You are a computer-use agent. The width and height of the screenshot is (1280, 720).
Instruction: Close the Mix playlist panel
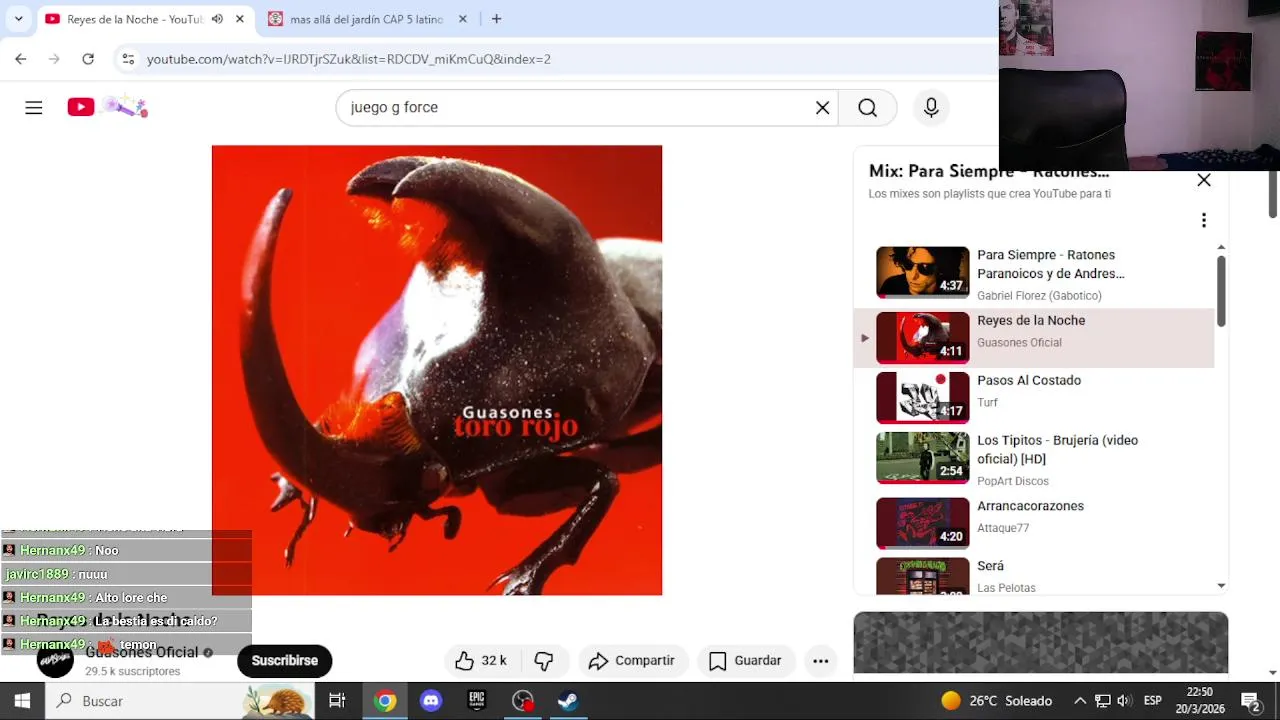click(x=1204, y=180)
